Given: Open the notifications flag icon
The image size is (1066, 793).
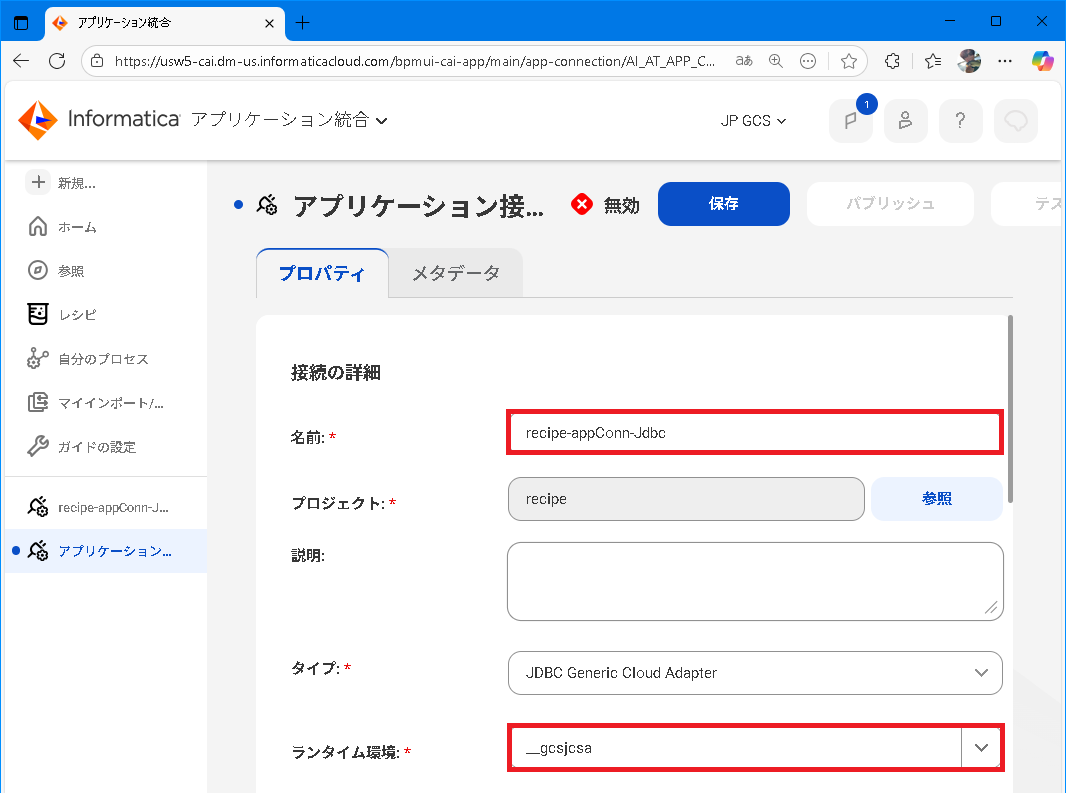Looking at the screenshot, I should (850, 121).
